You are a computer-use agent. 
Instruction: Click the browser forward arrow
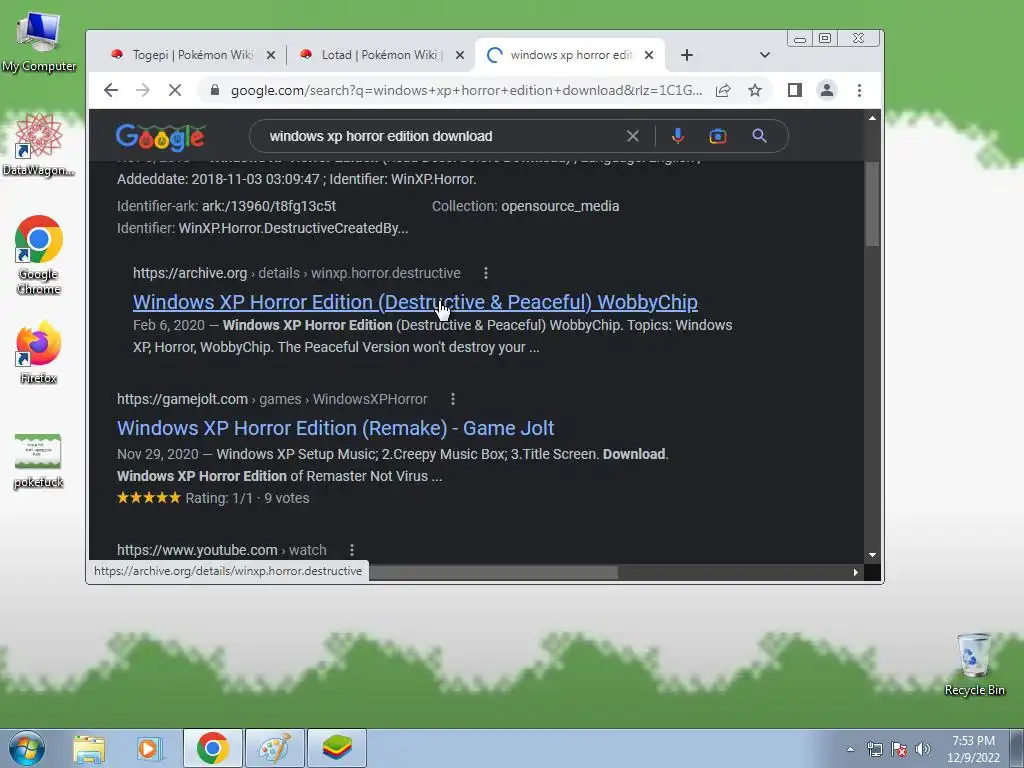(x=142, y=90)
